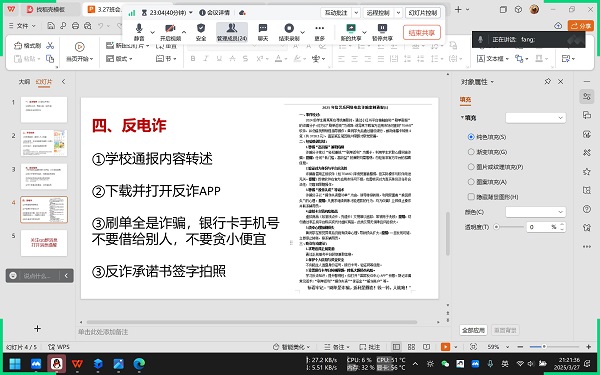Click the Fill tab in Object Properties
This screenshot has height=375, width=600.
[x=465, y=99]
